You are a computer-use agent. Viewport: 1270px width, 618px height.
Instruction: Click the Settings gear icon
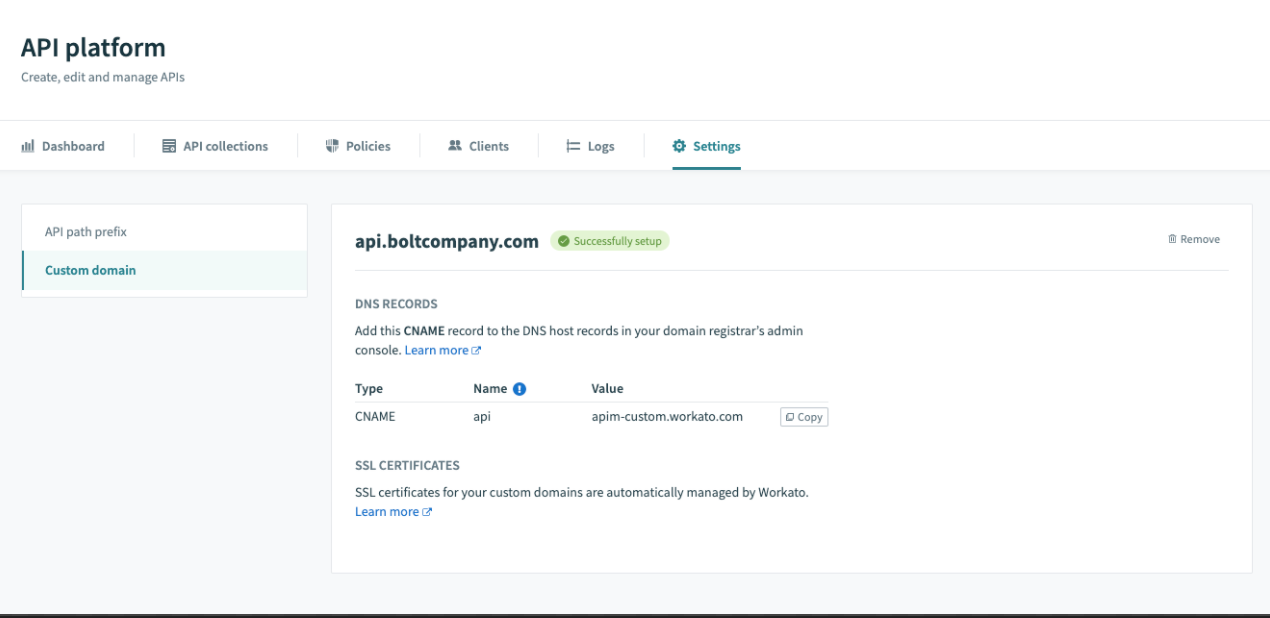678,145
